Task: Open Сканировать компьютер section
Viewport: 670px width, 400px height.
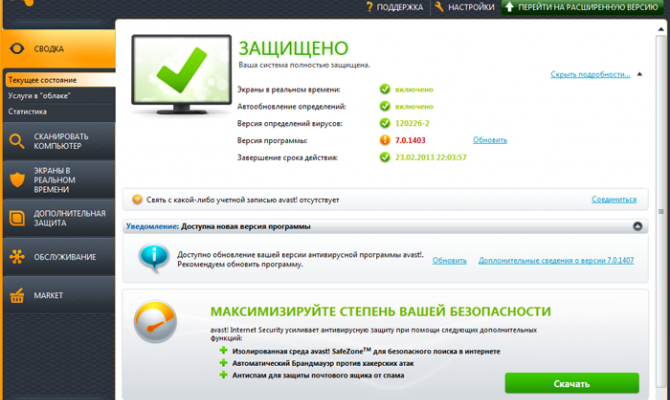Action: click(59, 141)
